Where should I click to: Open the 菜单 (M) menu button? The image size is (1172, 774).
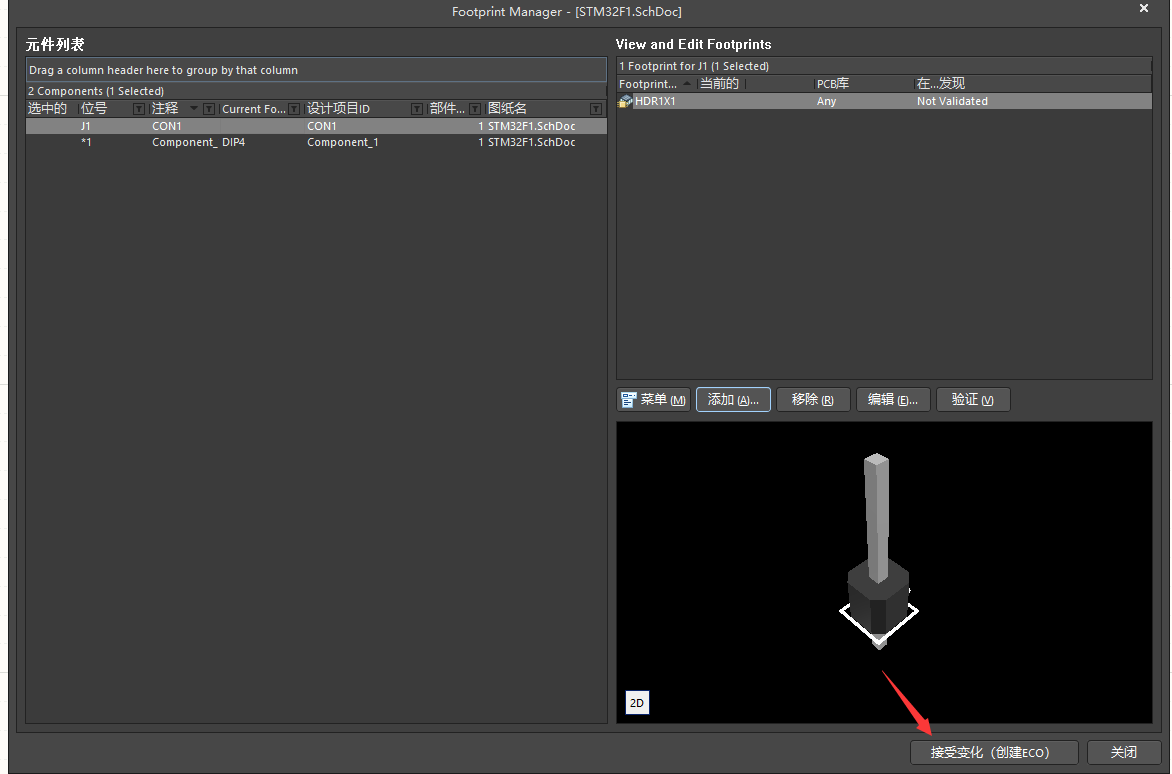(653, 400)
